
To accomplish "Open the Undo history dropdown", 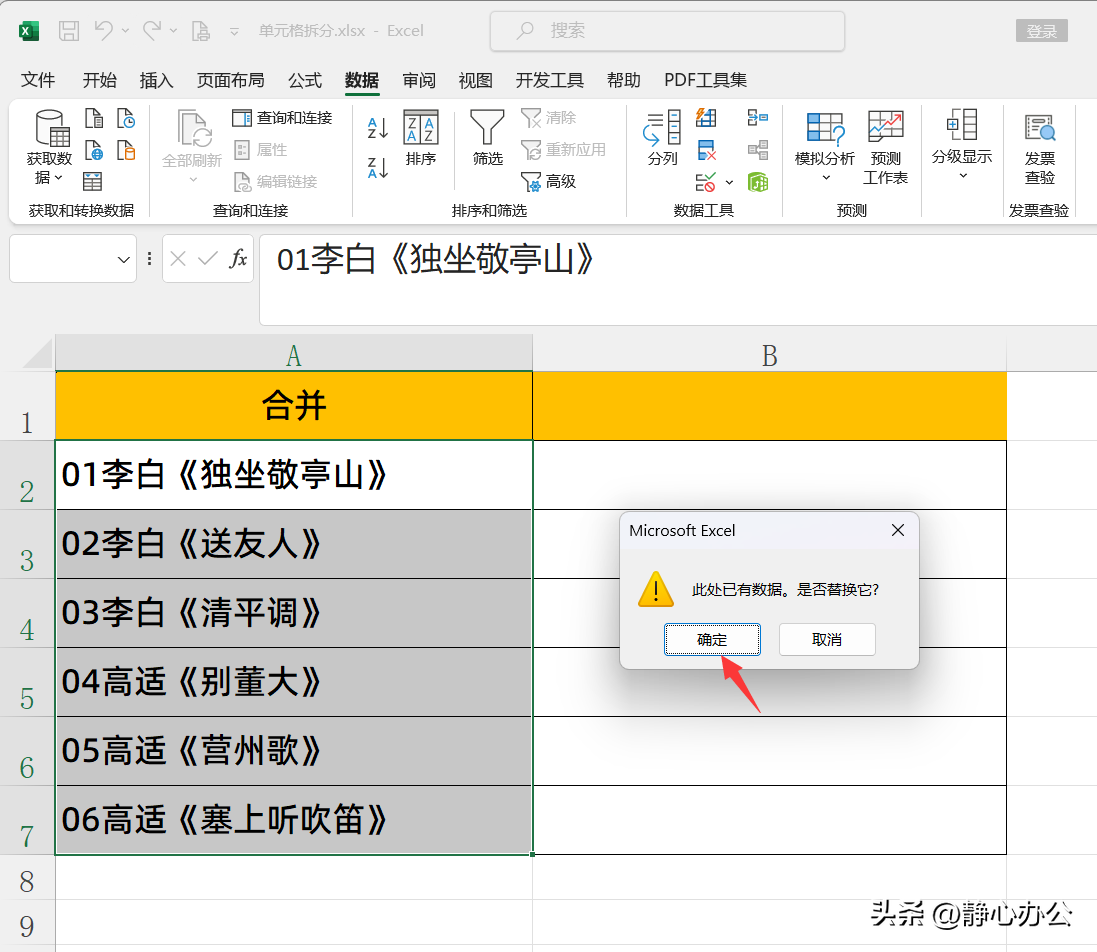I will pyautogui.click(x=125, y=31).
